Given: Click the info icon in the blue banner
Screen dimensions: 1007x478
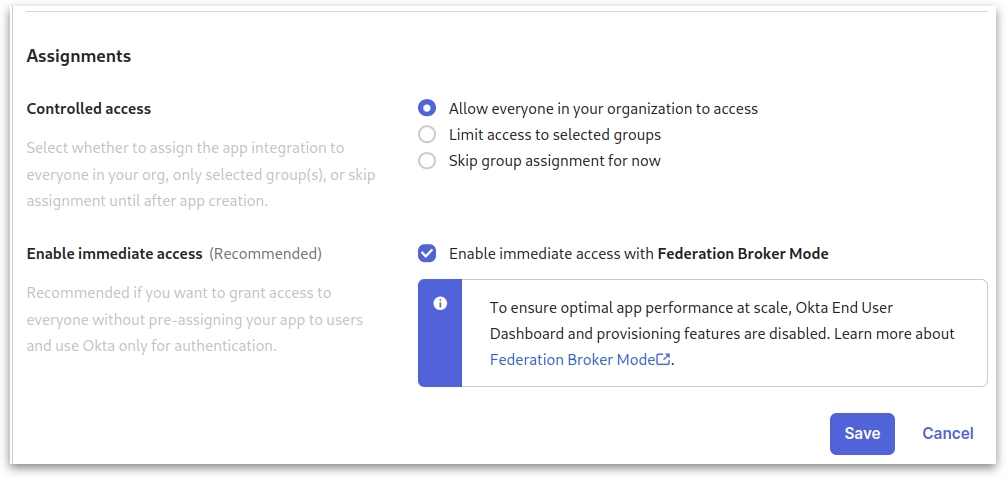Looking at the screenshot, I should tap(440, 304).
